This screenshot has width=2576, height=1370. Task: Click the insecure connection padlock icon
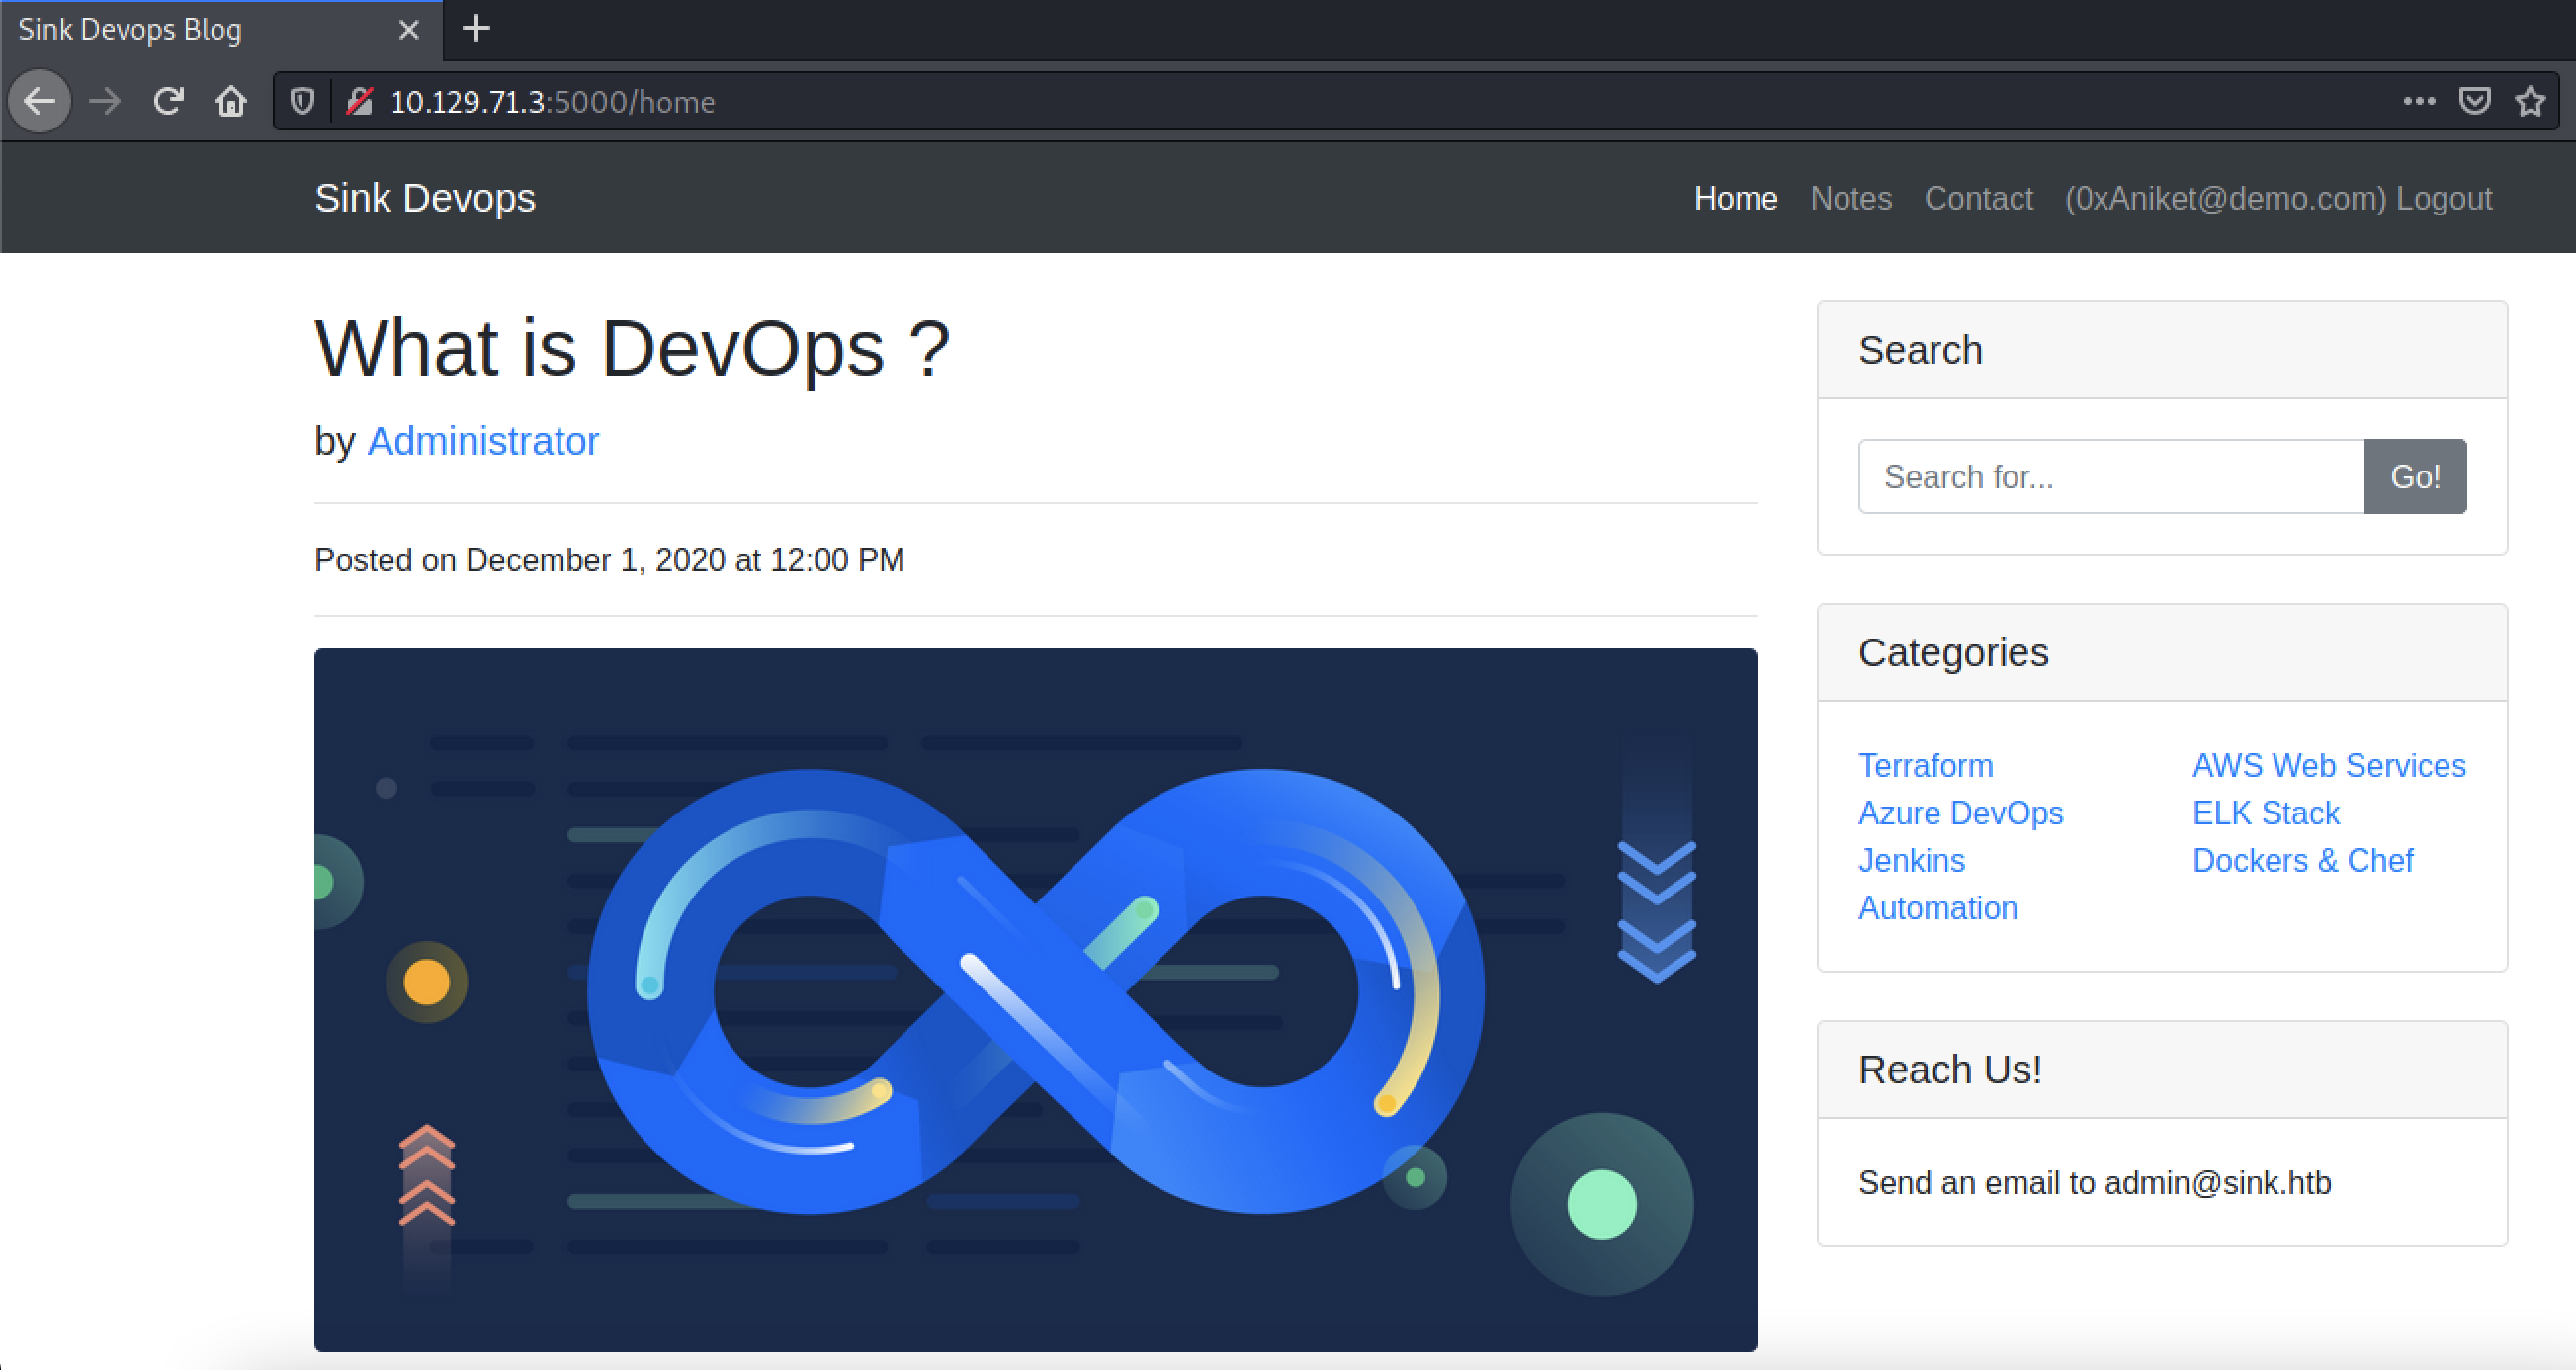tap(360, 101)
